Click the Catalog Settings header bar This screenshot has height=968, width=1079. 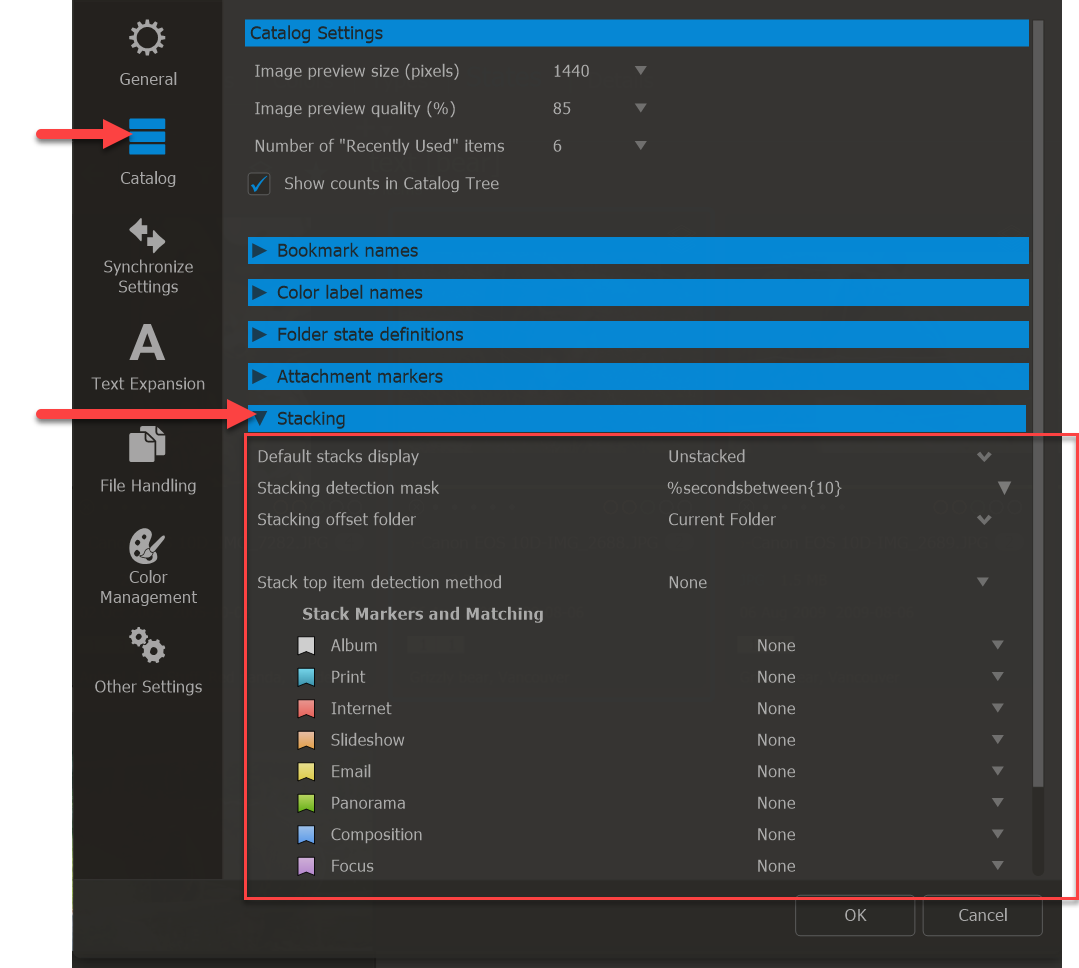[637, 33]
